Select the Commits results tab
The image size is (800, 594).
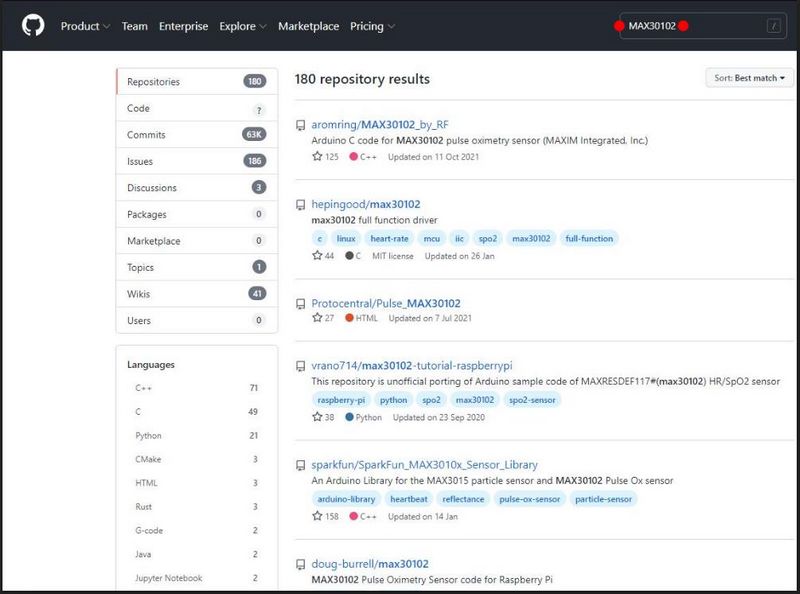(197, 135)
